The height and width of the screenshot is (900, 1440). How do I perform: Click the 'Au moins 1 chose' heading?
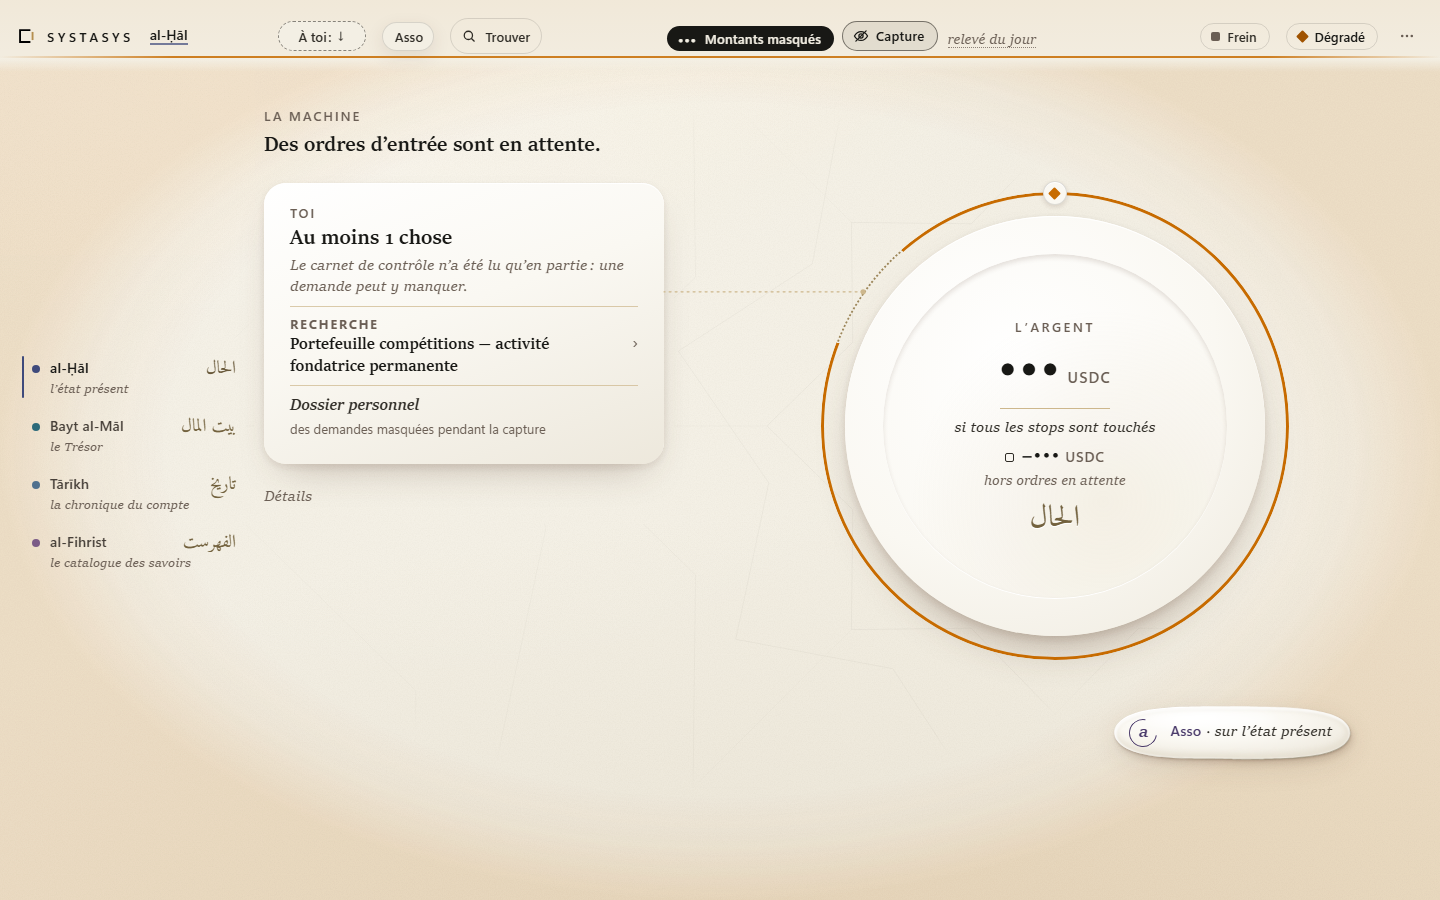(x=371, y=237)
